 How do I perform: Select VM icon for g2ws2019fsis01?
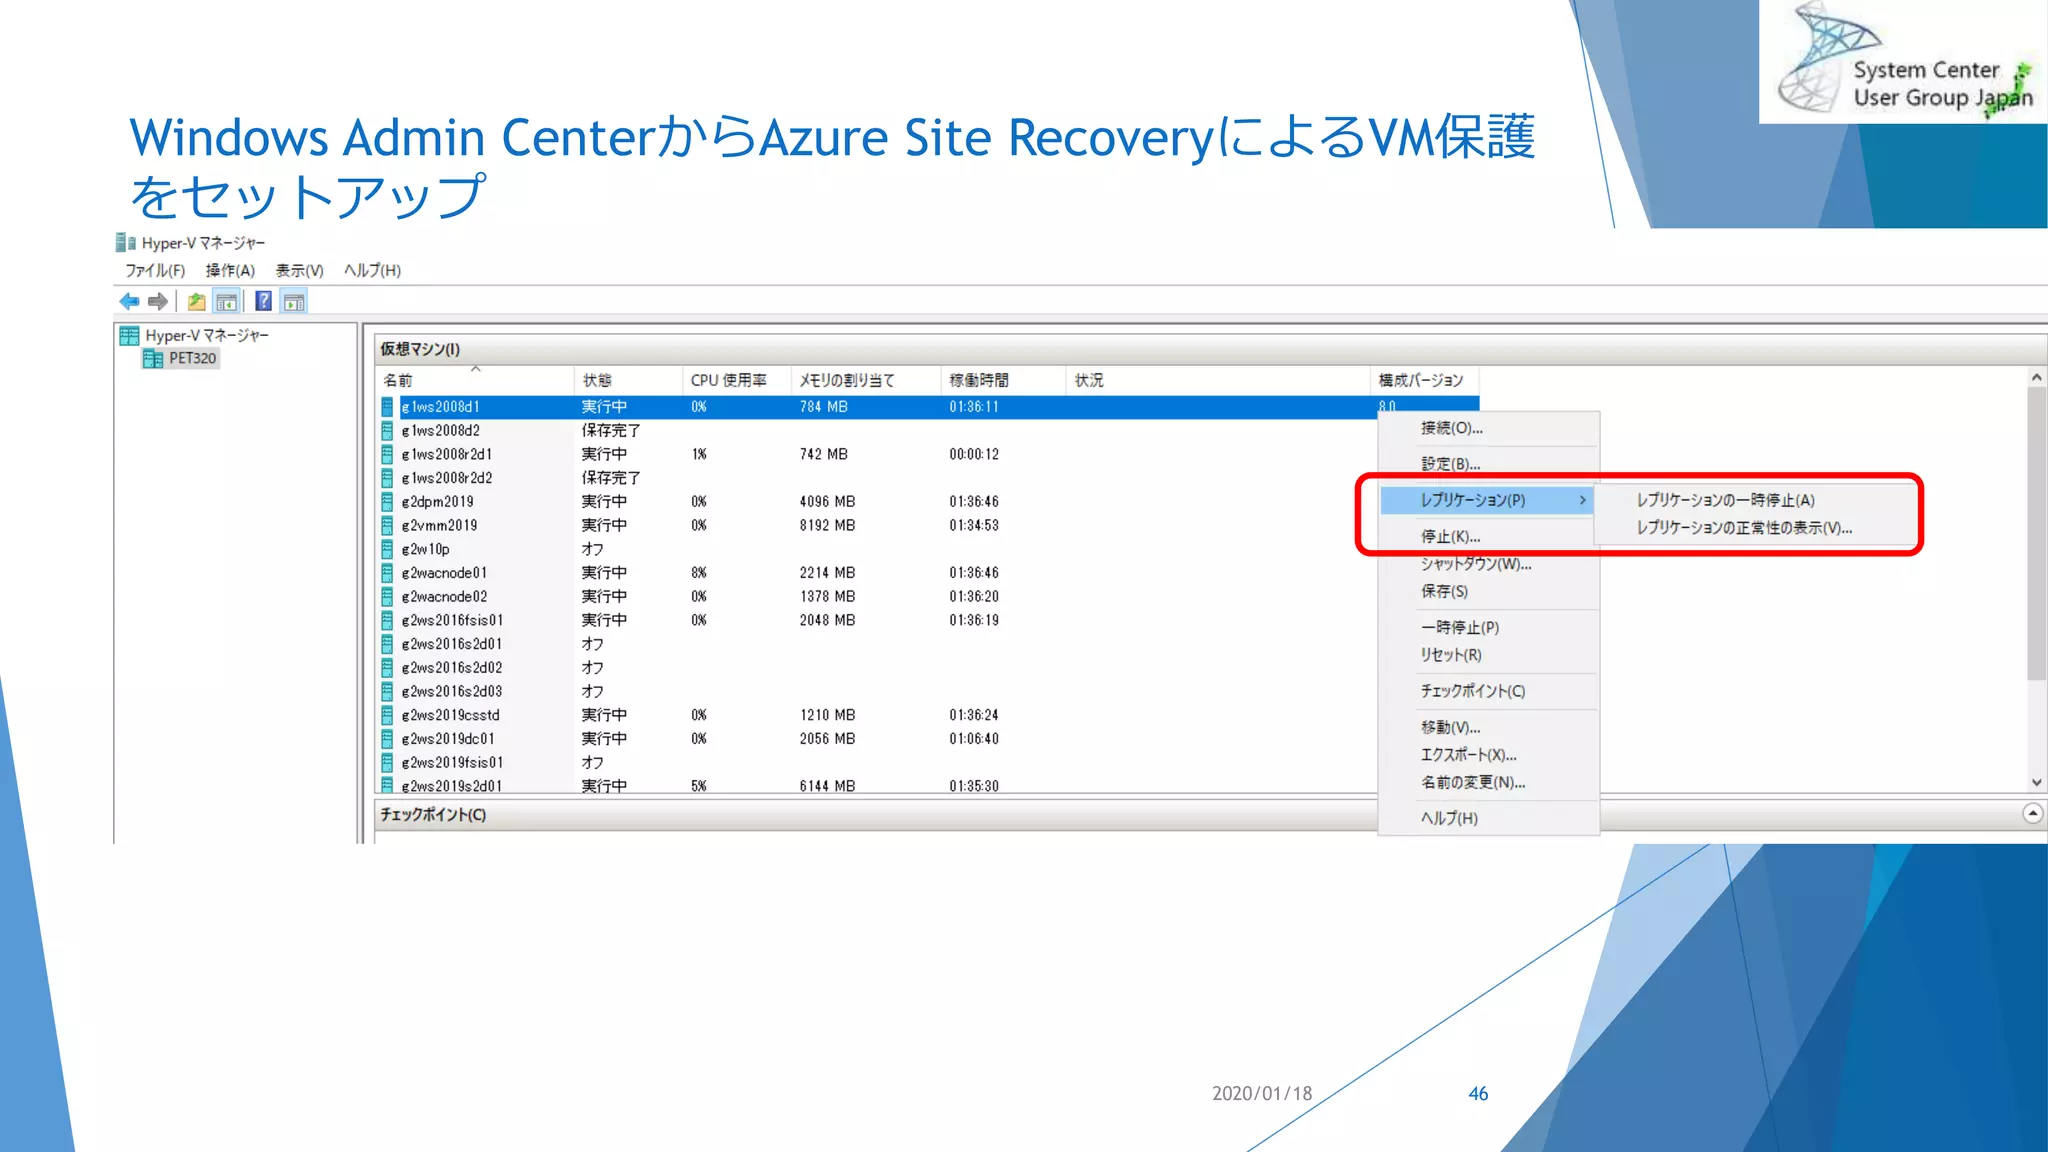[x=387, y=762]
